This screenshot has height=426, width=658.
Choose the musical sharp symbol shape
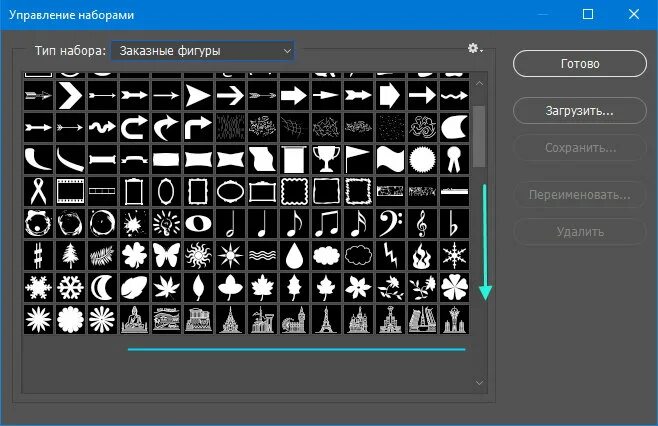(38, 256)
